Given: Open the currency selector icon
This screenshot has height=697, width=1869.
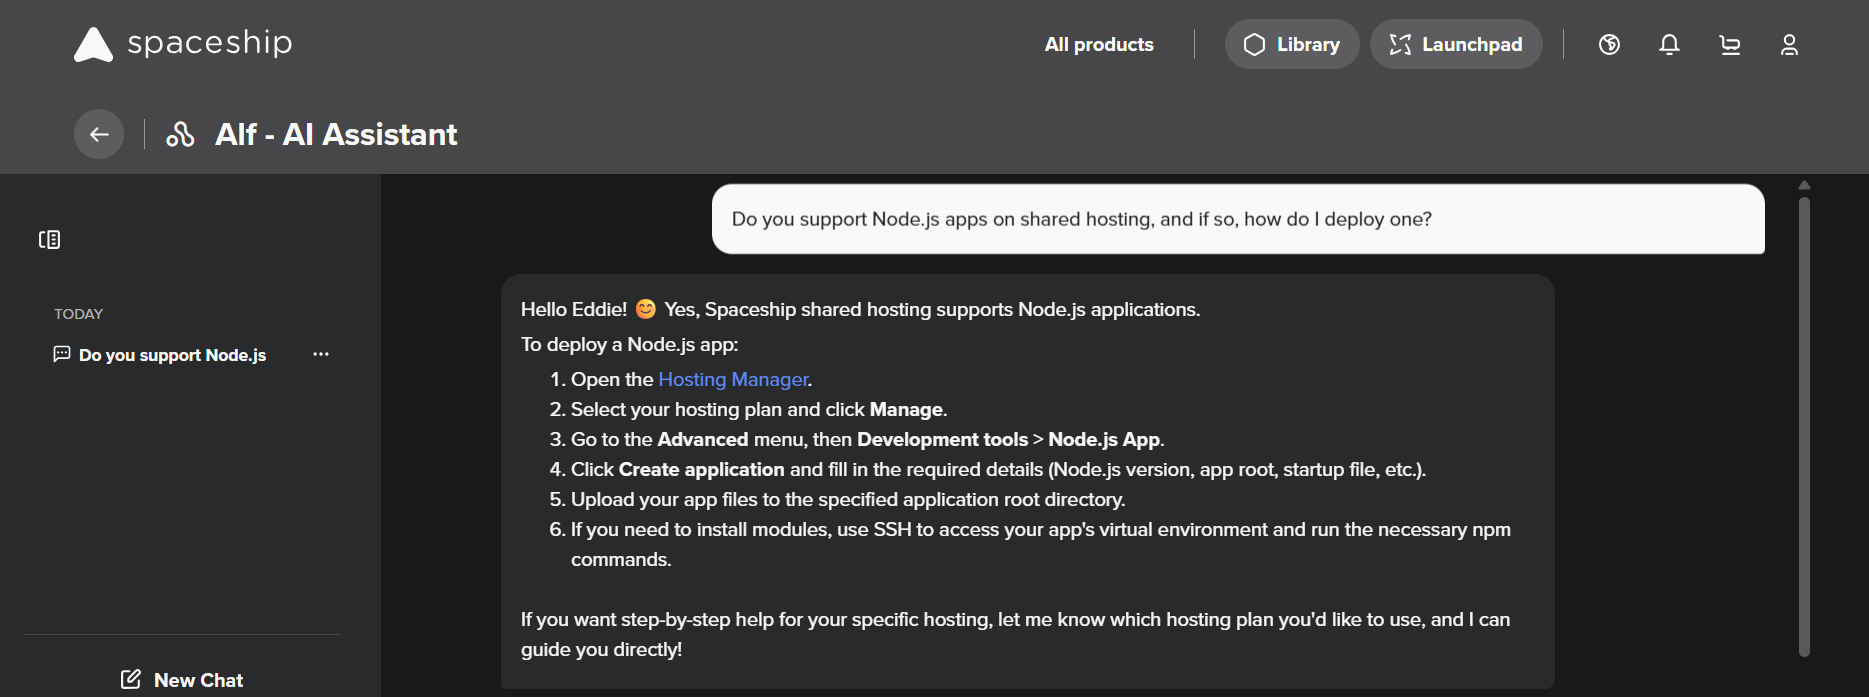Looking at the screenshot, I should (x=1609, y=44).
